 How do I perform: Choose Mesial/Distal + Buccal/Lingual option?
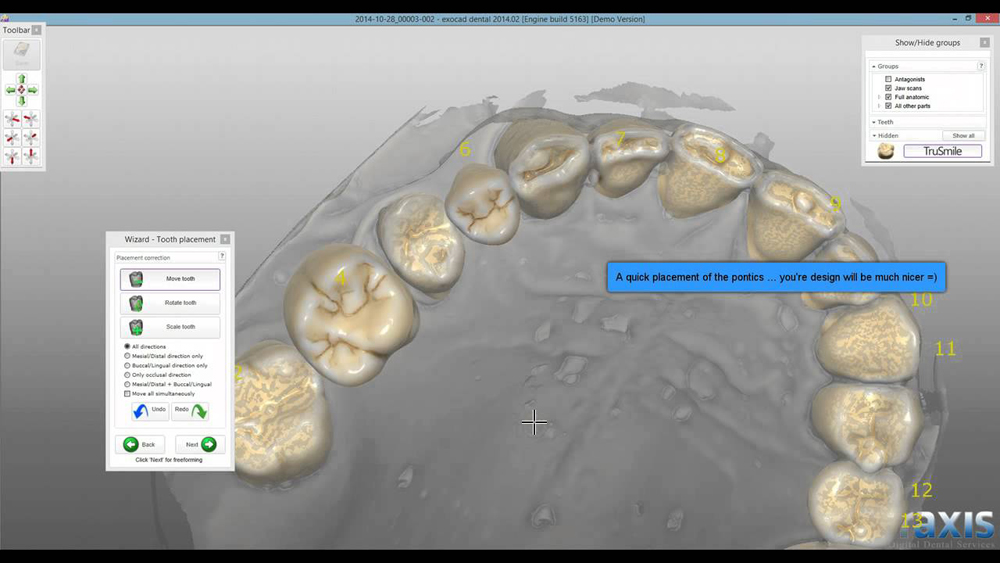pyautogui.click(x=127, y=384)
